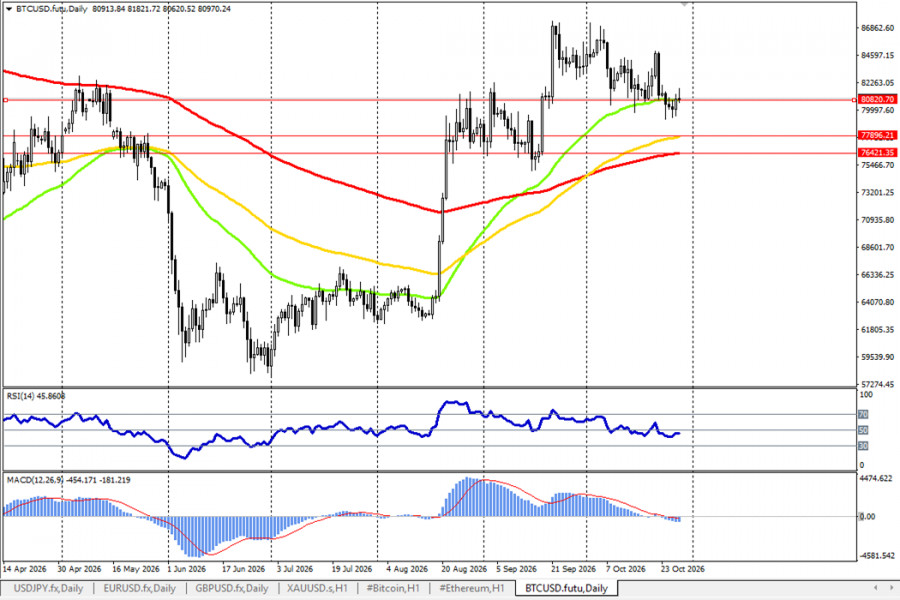Image resolution: width=900 pixels, height=600 pixels.
Task: Select the GBPUSD.fx,Daily chart tab
Action: (x=231, y=588)
